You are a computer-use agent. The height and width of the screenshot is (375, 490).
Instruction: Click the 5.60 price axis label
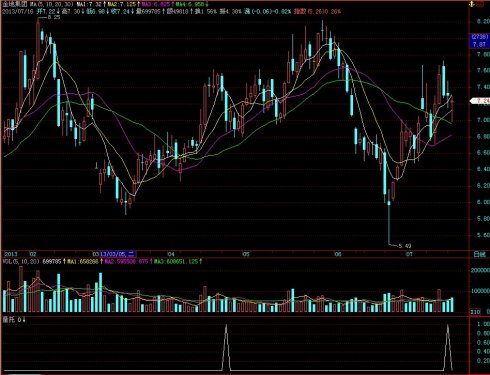pyautogui.click(x=483, y=235)
